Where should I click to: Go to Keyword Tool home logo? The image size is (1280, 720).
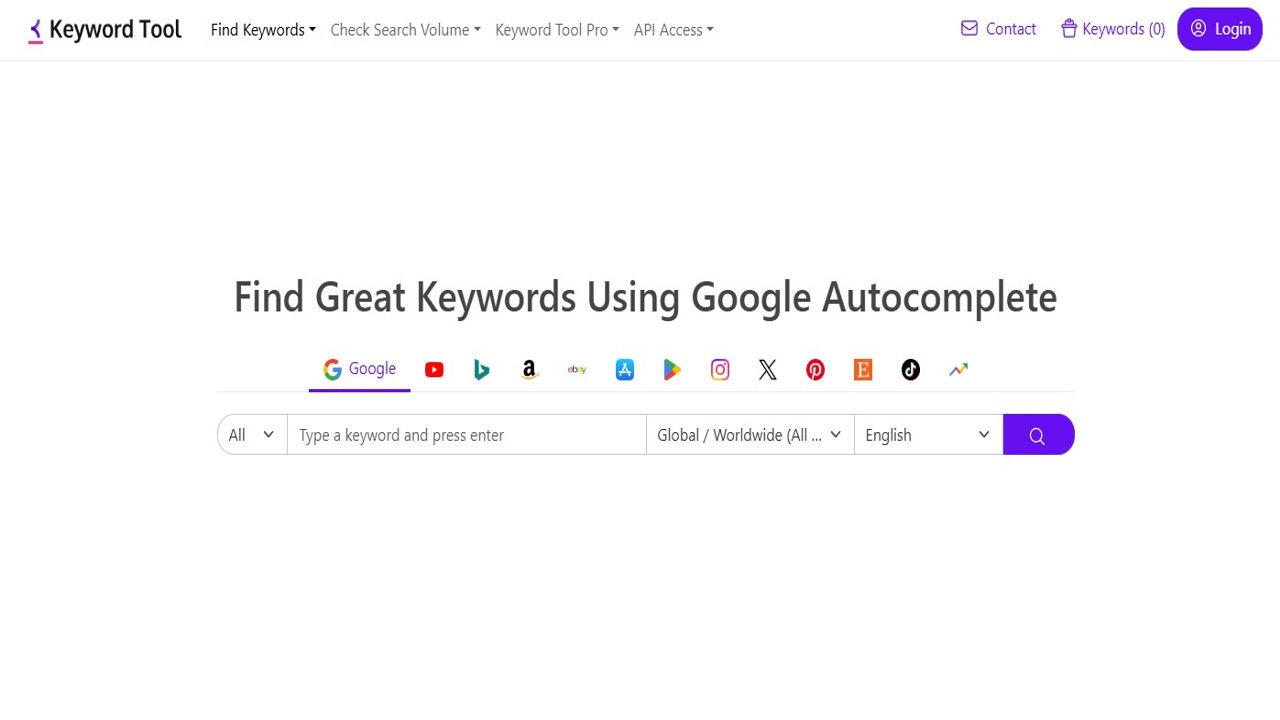[105, 30]
